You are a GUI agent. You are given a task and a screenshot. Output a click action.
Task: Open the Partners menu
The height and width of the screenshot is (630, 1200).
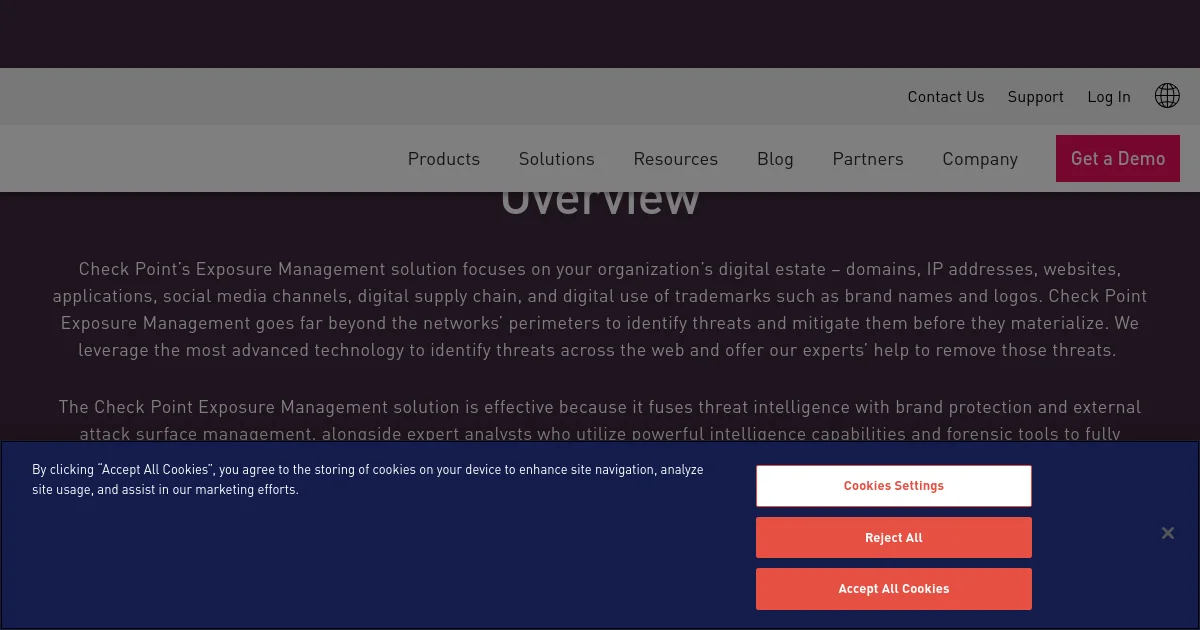868,159
